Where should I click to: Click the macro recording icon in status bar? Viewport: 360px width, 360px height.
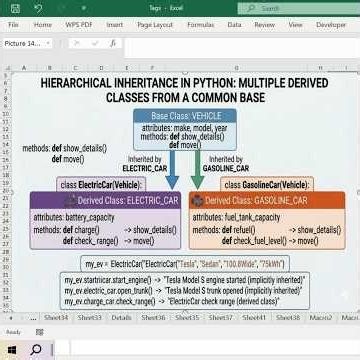pos(40,332)
